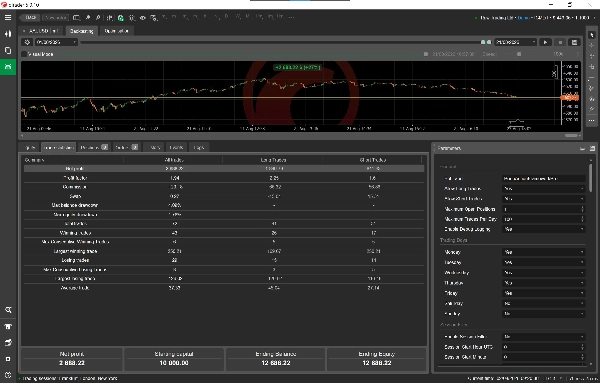This screenshot has width=600, height=383.
Task: Click the chart layout icon in toolbar
Action: (x=77, y=18)
